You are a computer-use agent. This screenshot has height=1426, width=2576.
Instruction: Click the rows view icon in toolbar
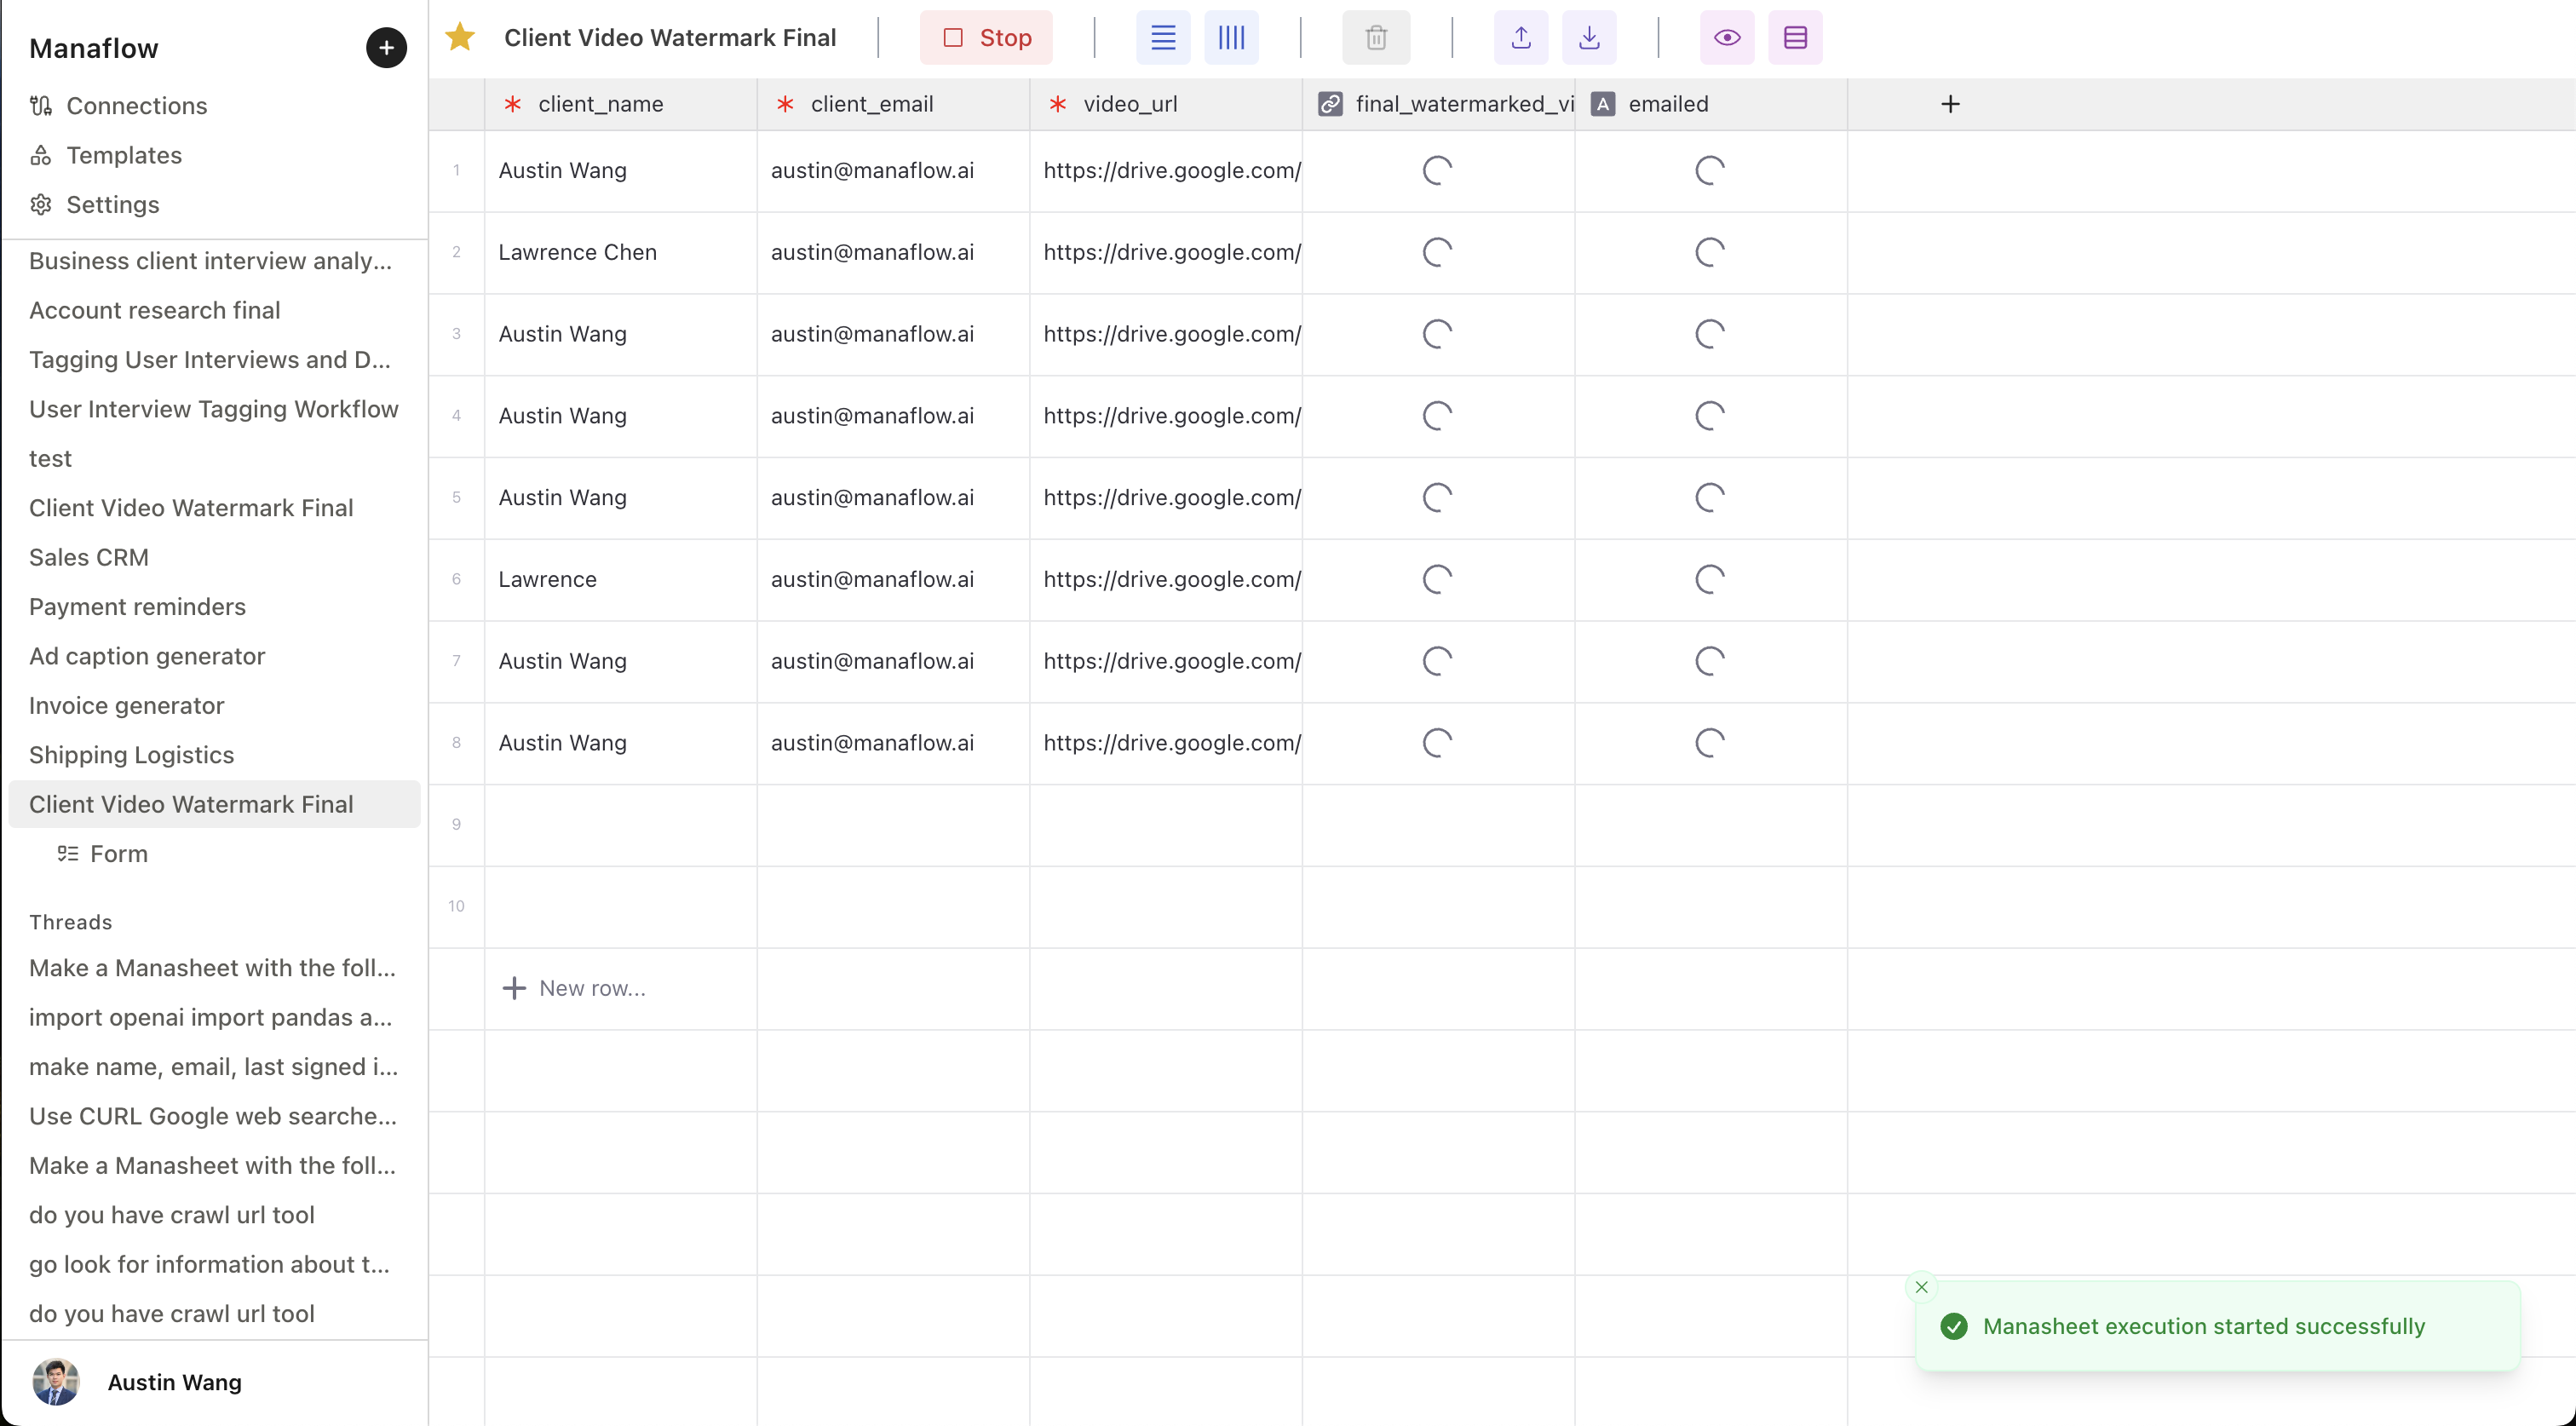coord(1163,37)
